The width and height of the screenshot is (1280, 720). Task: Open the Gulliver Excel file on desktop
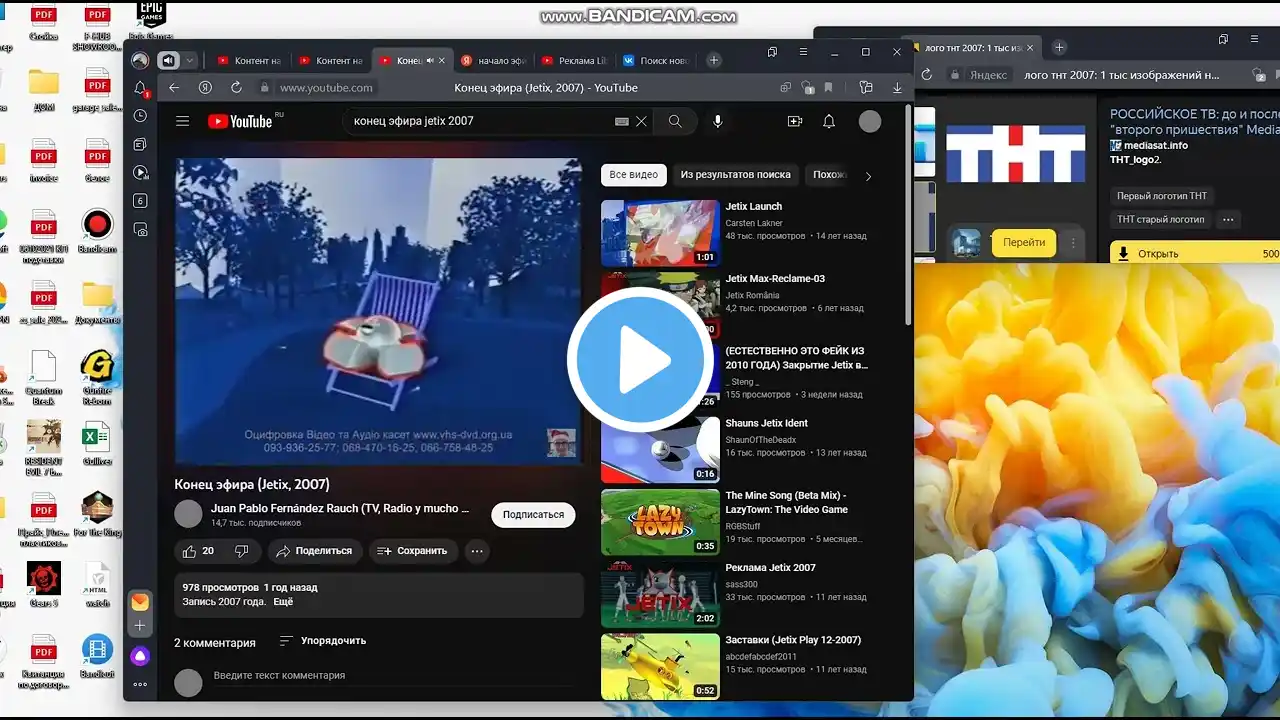tap(97, 446)
